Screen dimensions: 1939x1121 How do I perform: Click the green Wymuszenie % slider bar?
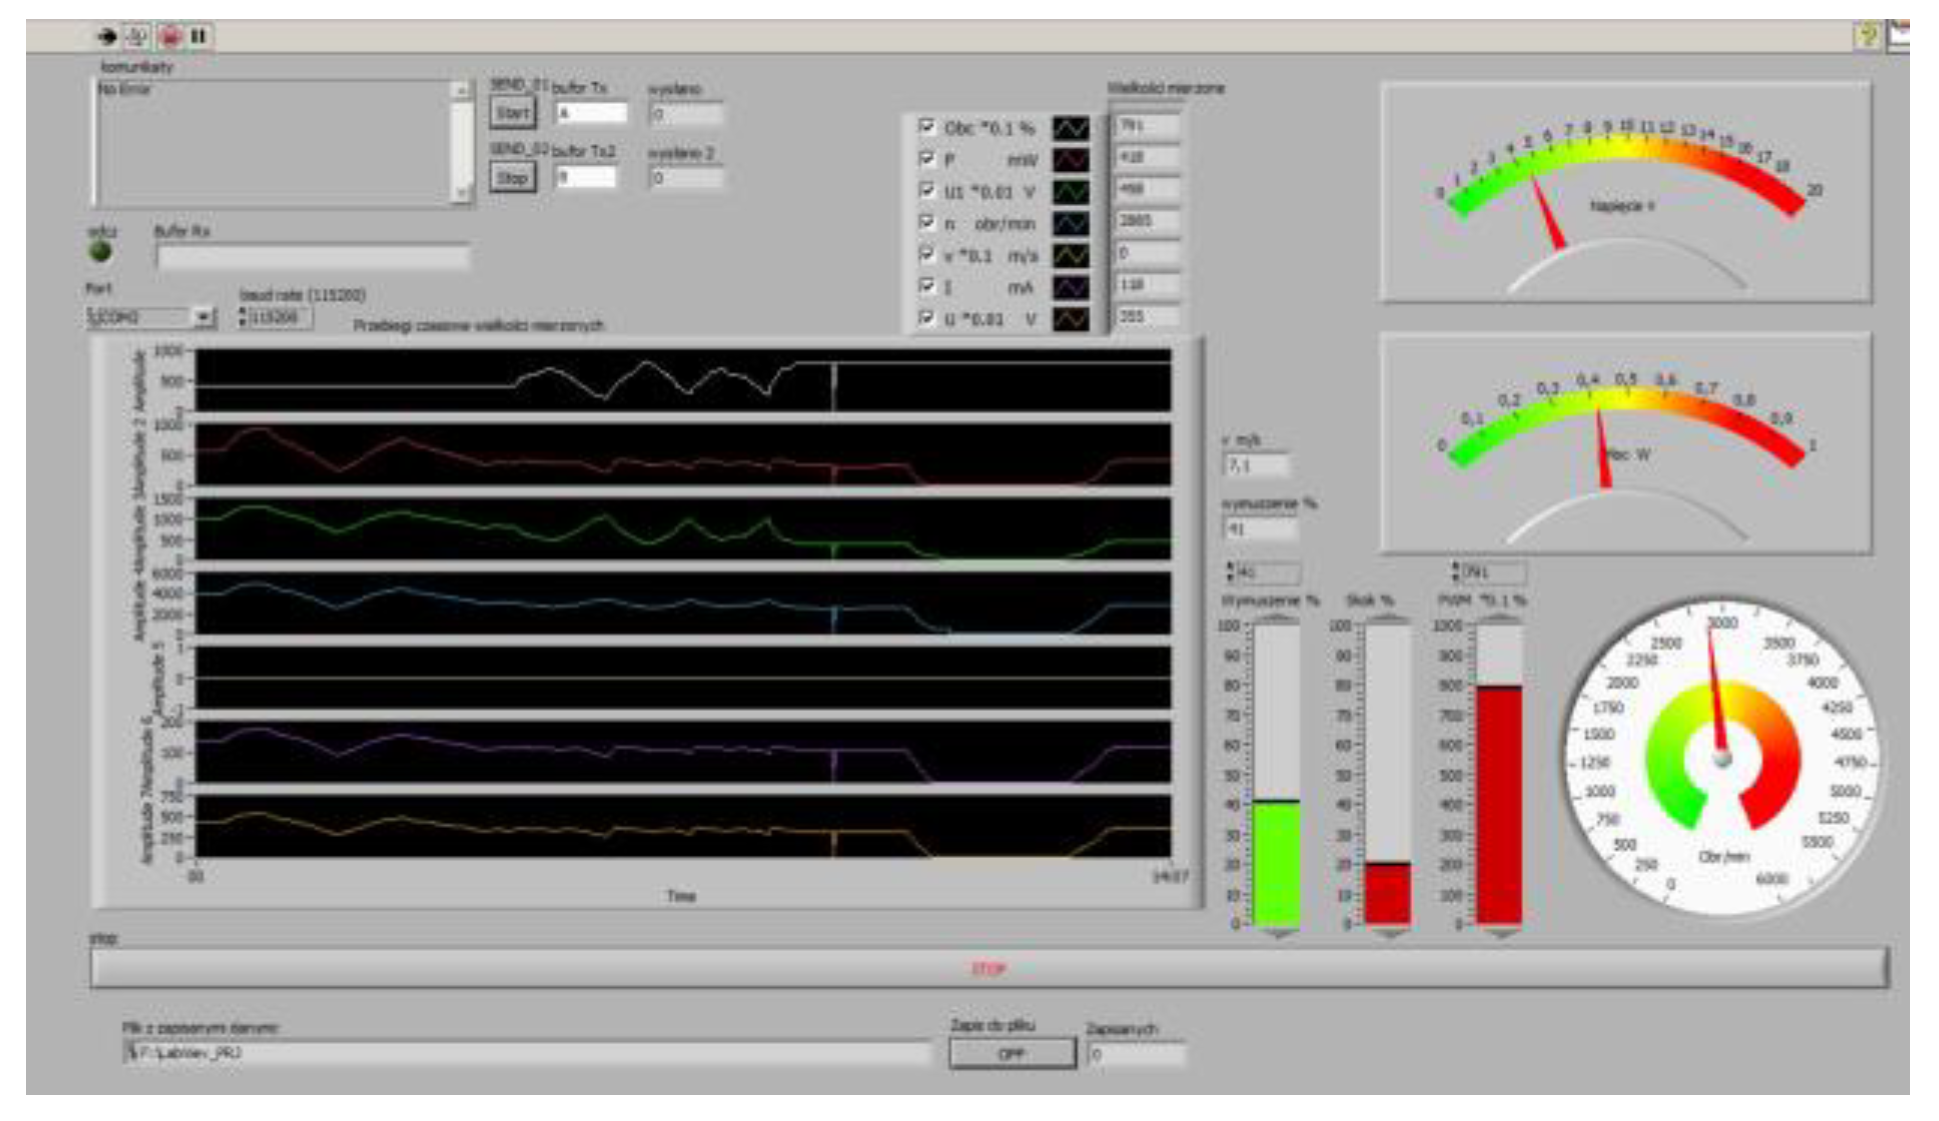click(1276, 862)
